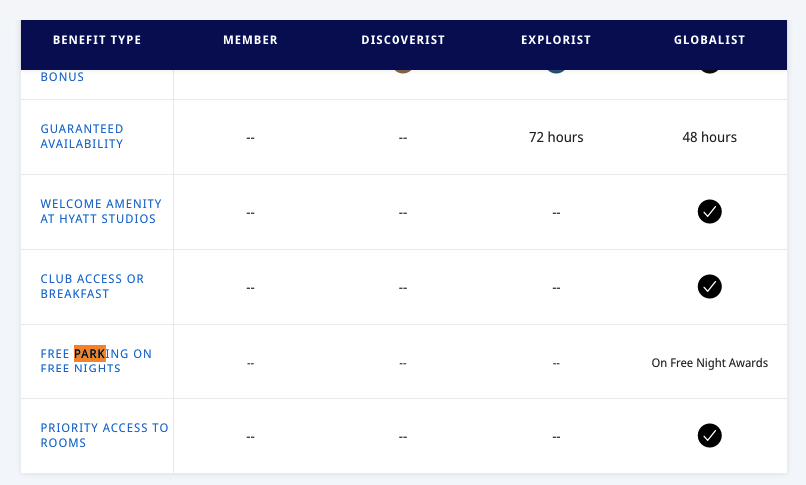Click Globalist checkmark for Club Access row

(x=709, y=287)
